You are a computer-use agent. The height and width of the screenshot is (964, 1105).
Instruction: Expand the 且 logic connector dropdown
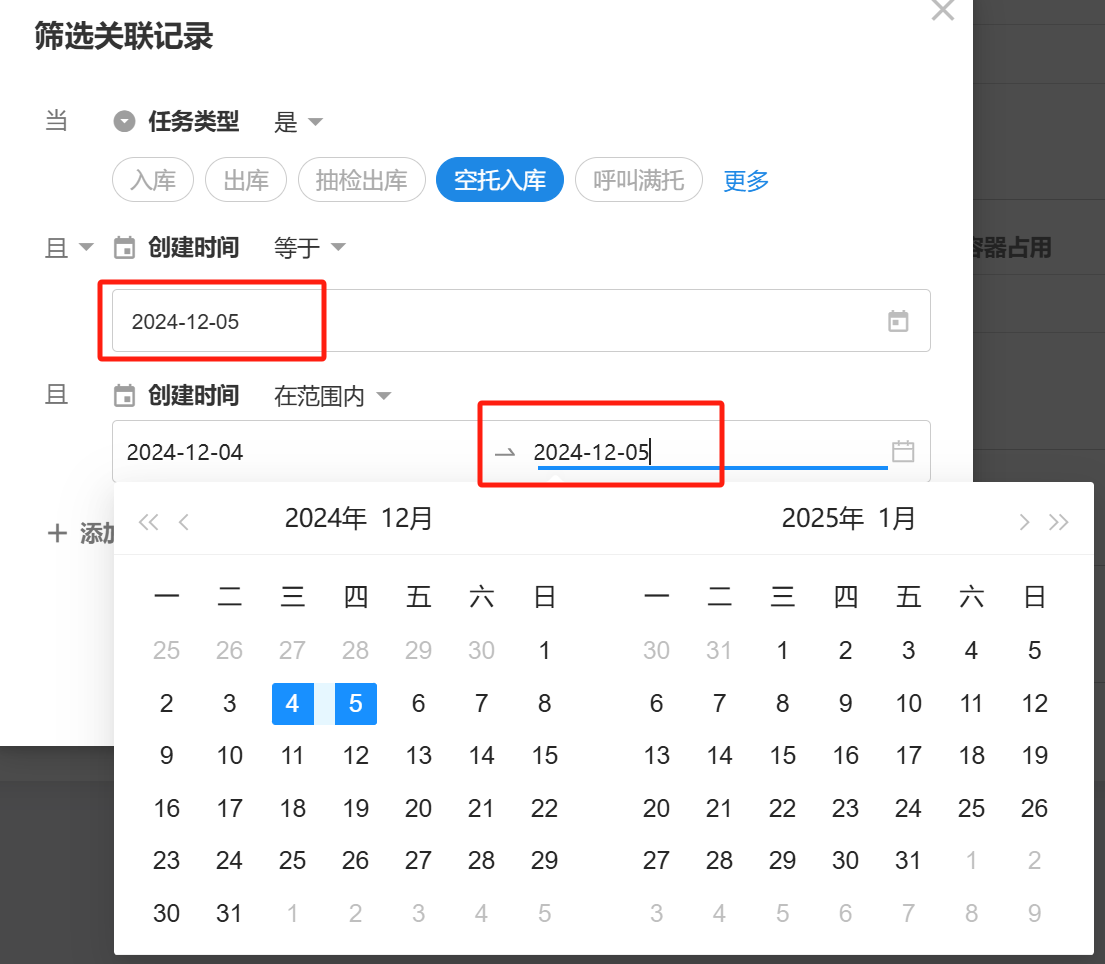click(69, 247)
